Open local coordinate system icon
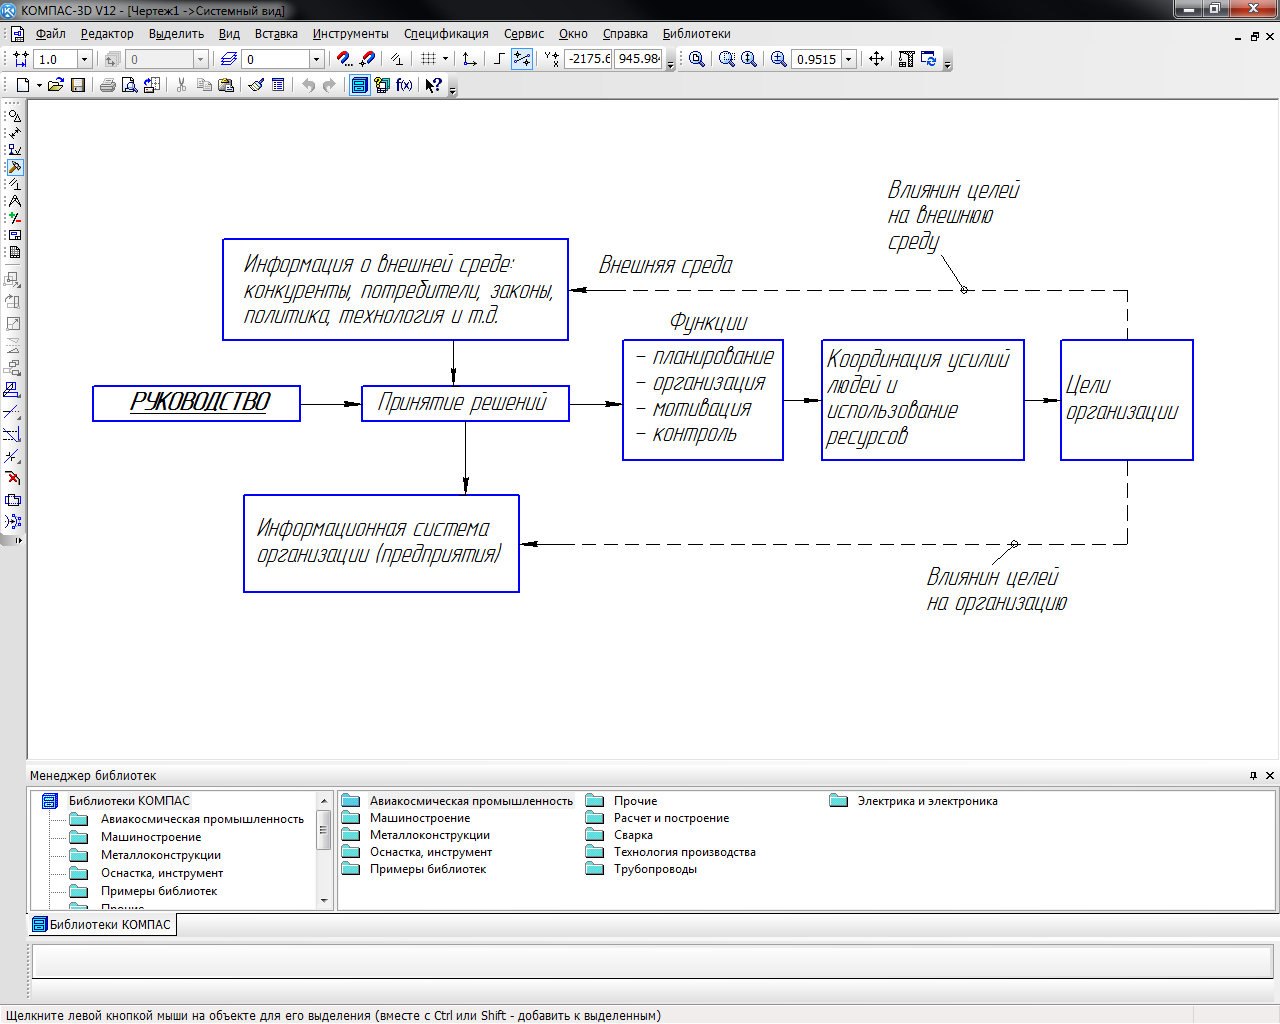This screenshot has height=1024, width=1280. pos(469,59)
